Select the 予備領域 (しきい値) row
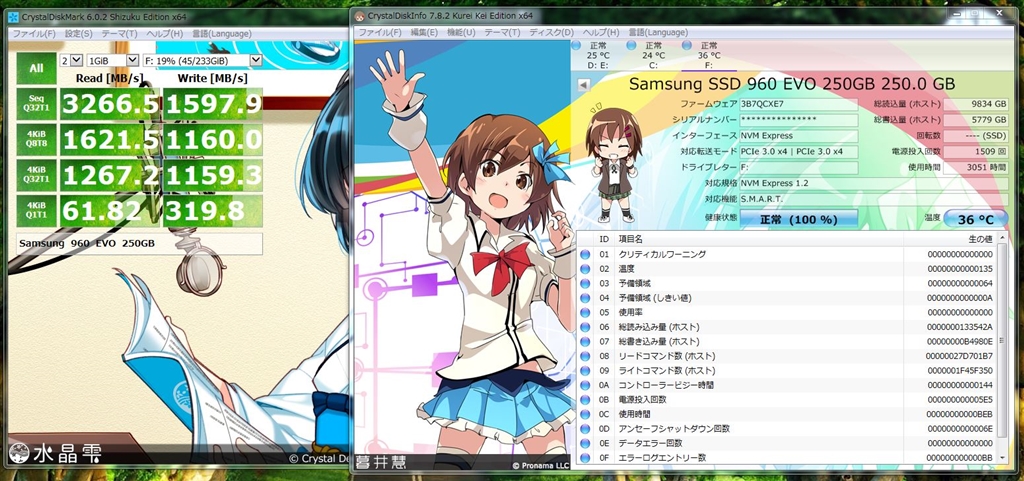1024x481 pixels. coord(787,298)
